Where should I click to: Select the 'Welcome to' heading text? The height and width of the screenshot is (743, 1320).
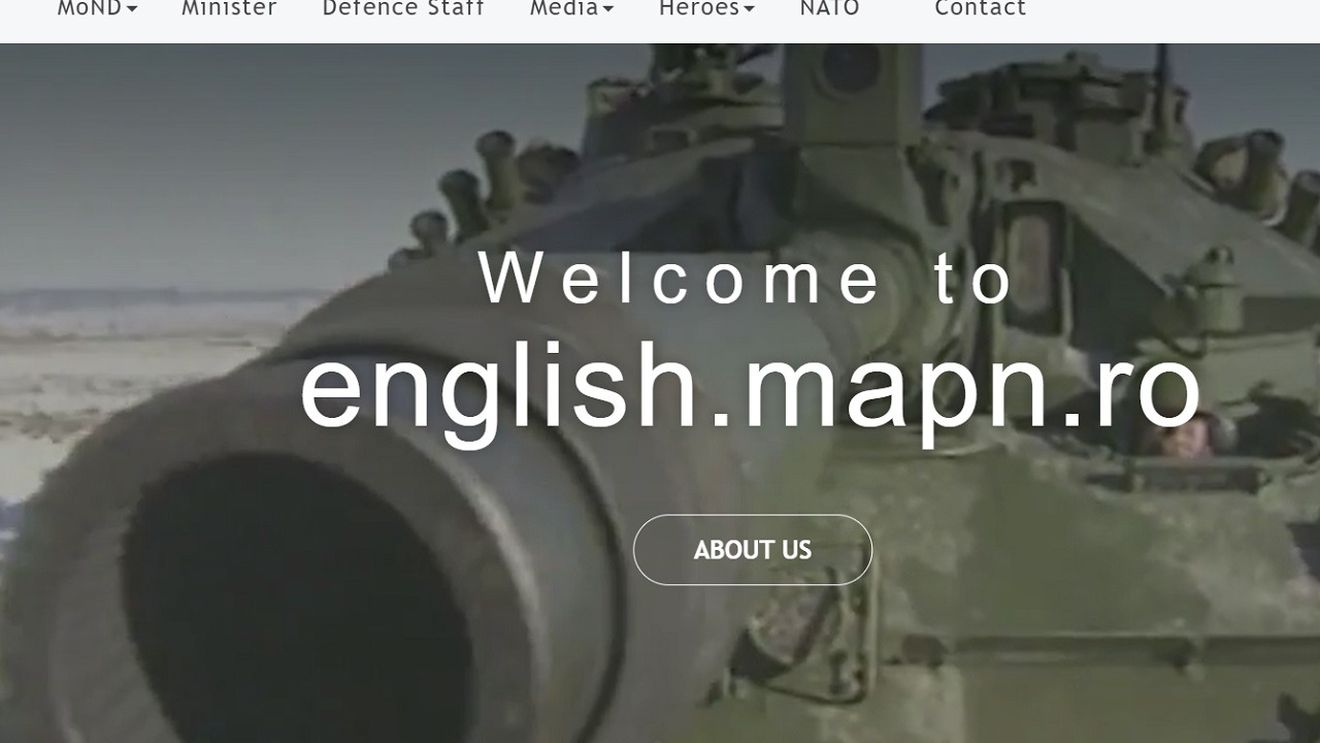tap(748, 279)
